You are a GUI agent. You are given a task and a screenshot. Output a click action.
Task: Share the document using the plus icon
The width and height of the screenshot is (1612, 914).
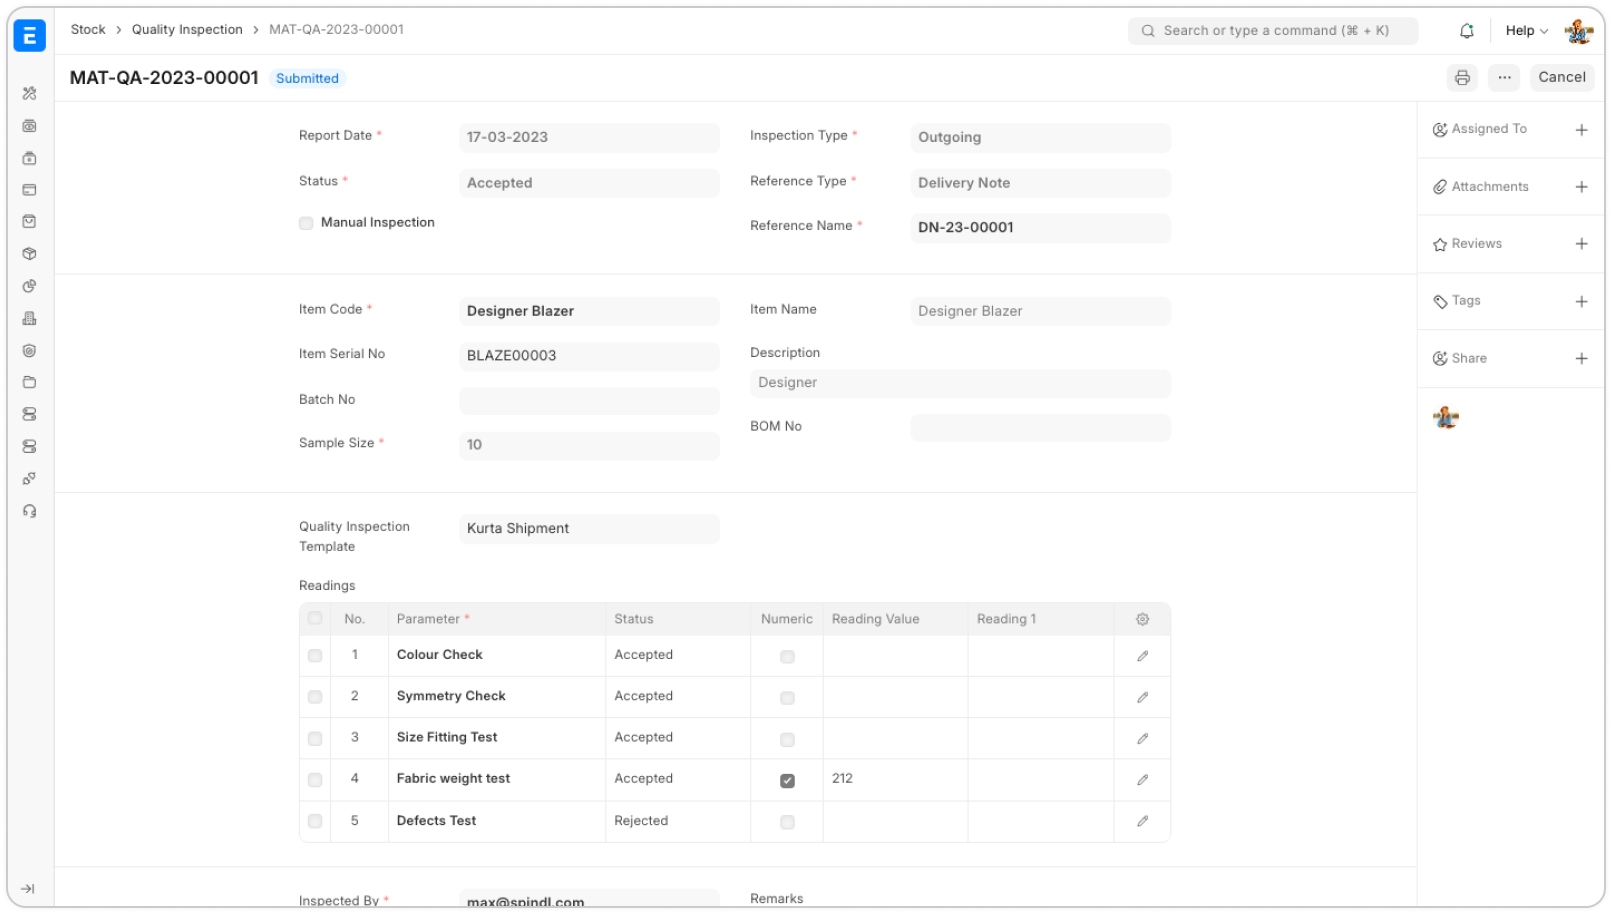1581,359
